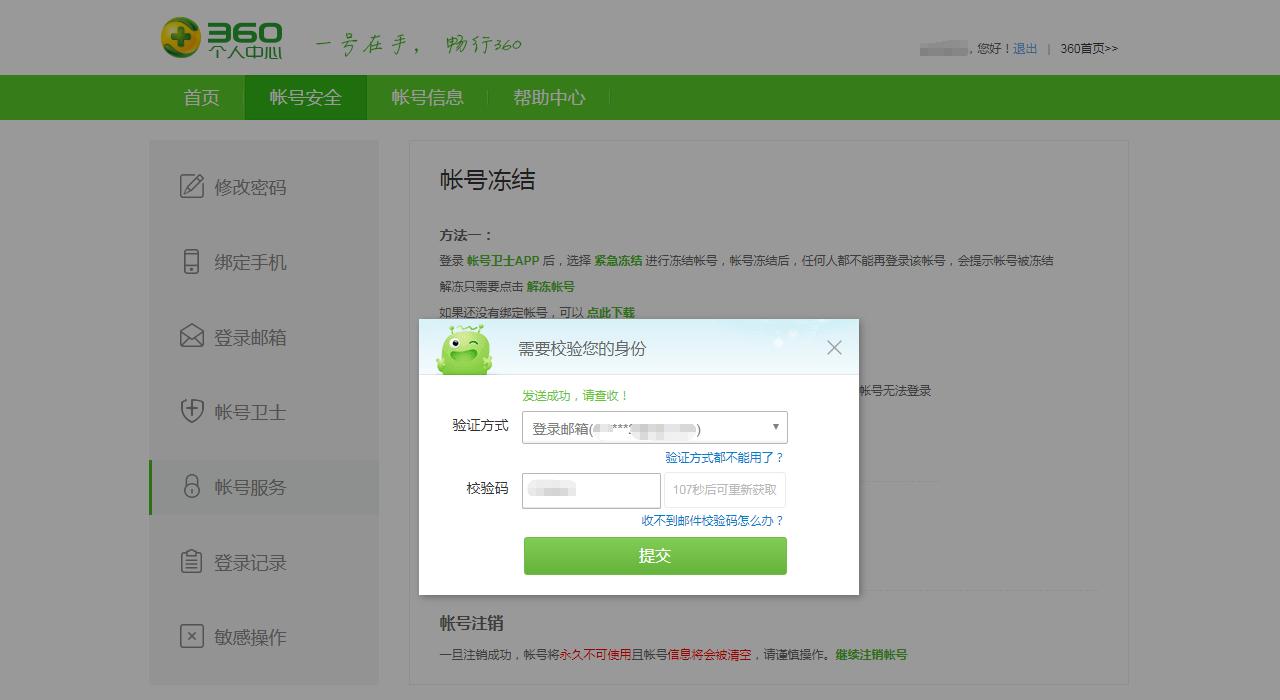
Task: Select the 绑定手机 phone icon
Action: (x=192, y=262)
